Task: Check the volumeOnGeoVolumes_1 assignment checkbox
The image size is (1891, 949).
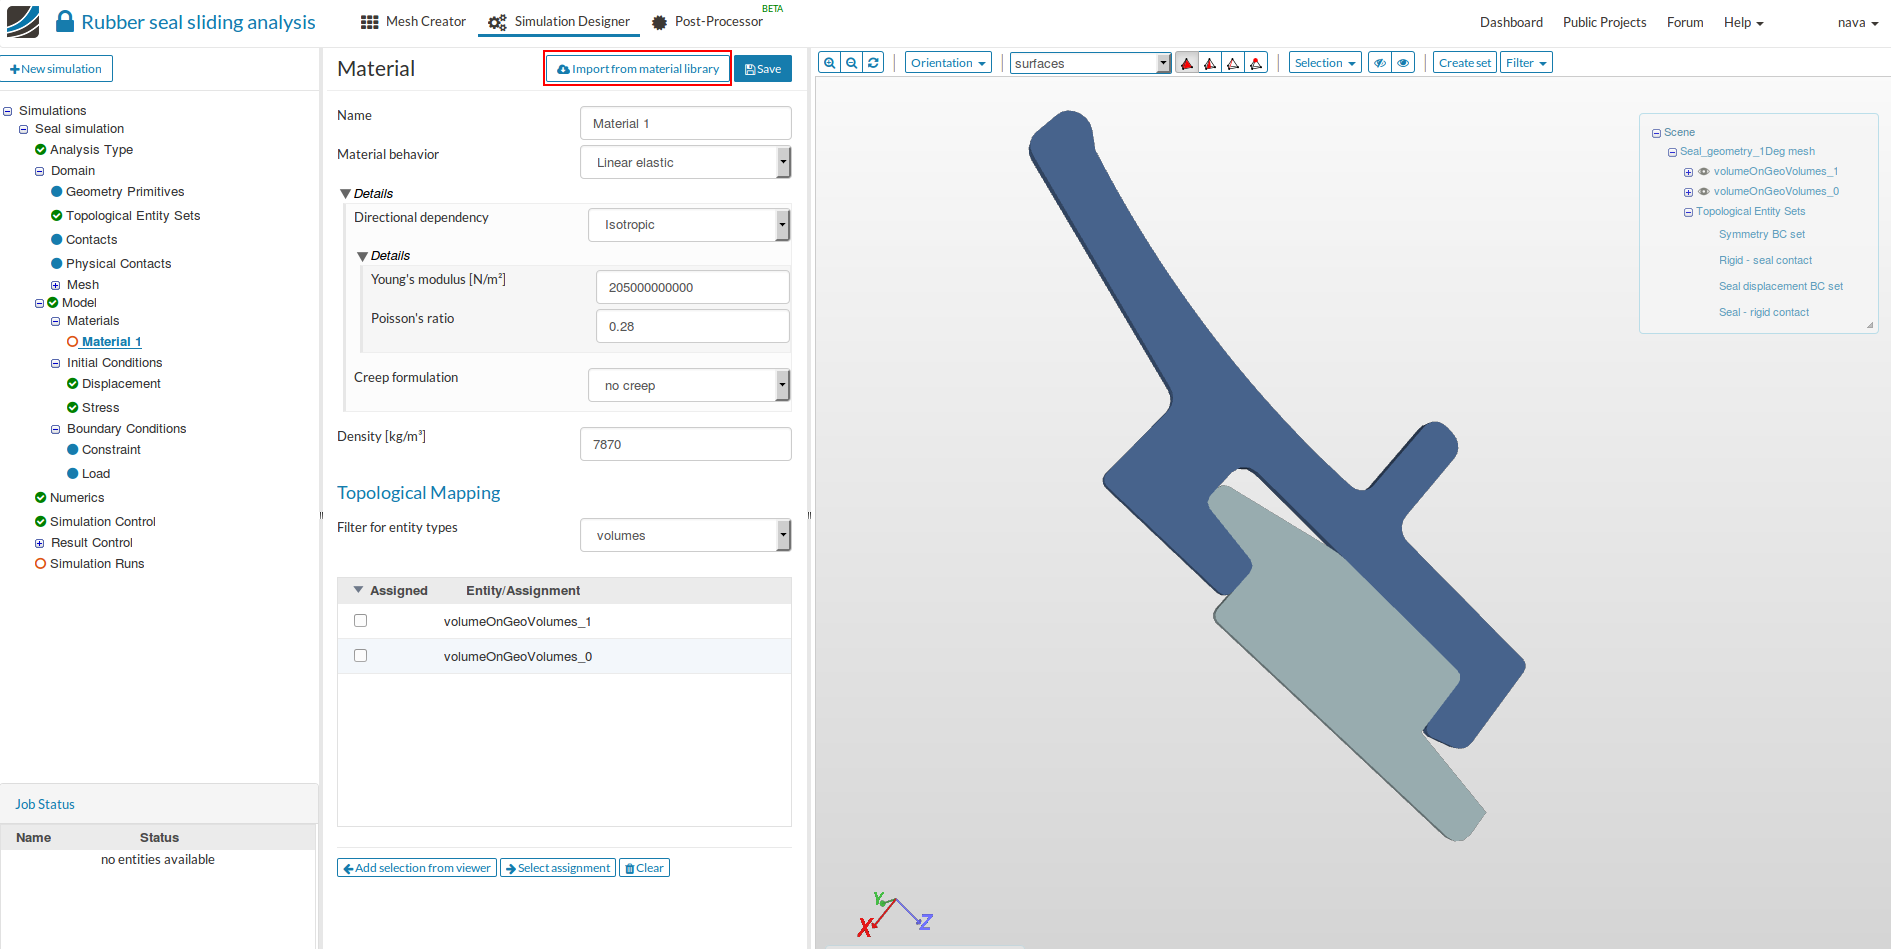Action: click(x=360, y=621)
